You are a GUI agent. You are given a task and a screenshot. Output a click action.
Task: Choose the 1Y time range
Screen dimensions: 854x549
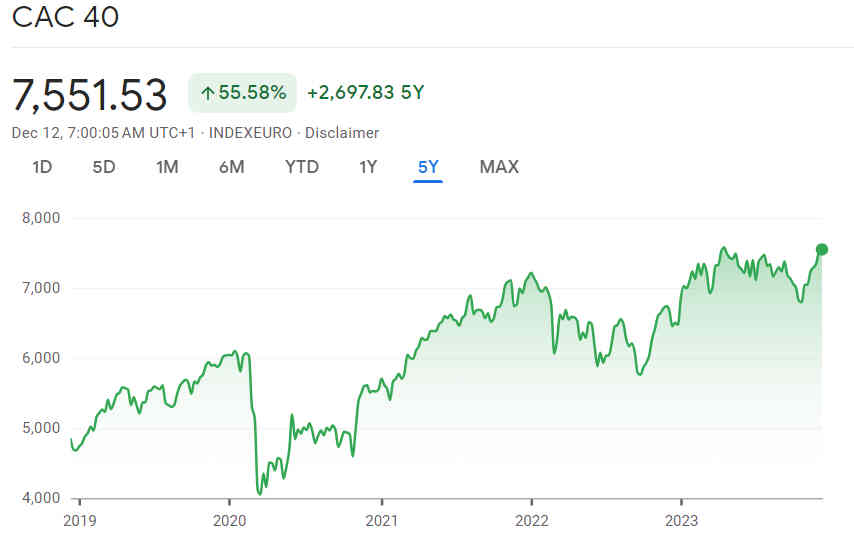tap(368, 167)
